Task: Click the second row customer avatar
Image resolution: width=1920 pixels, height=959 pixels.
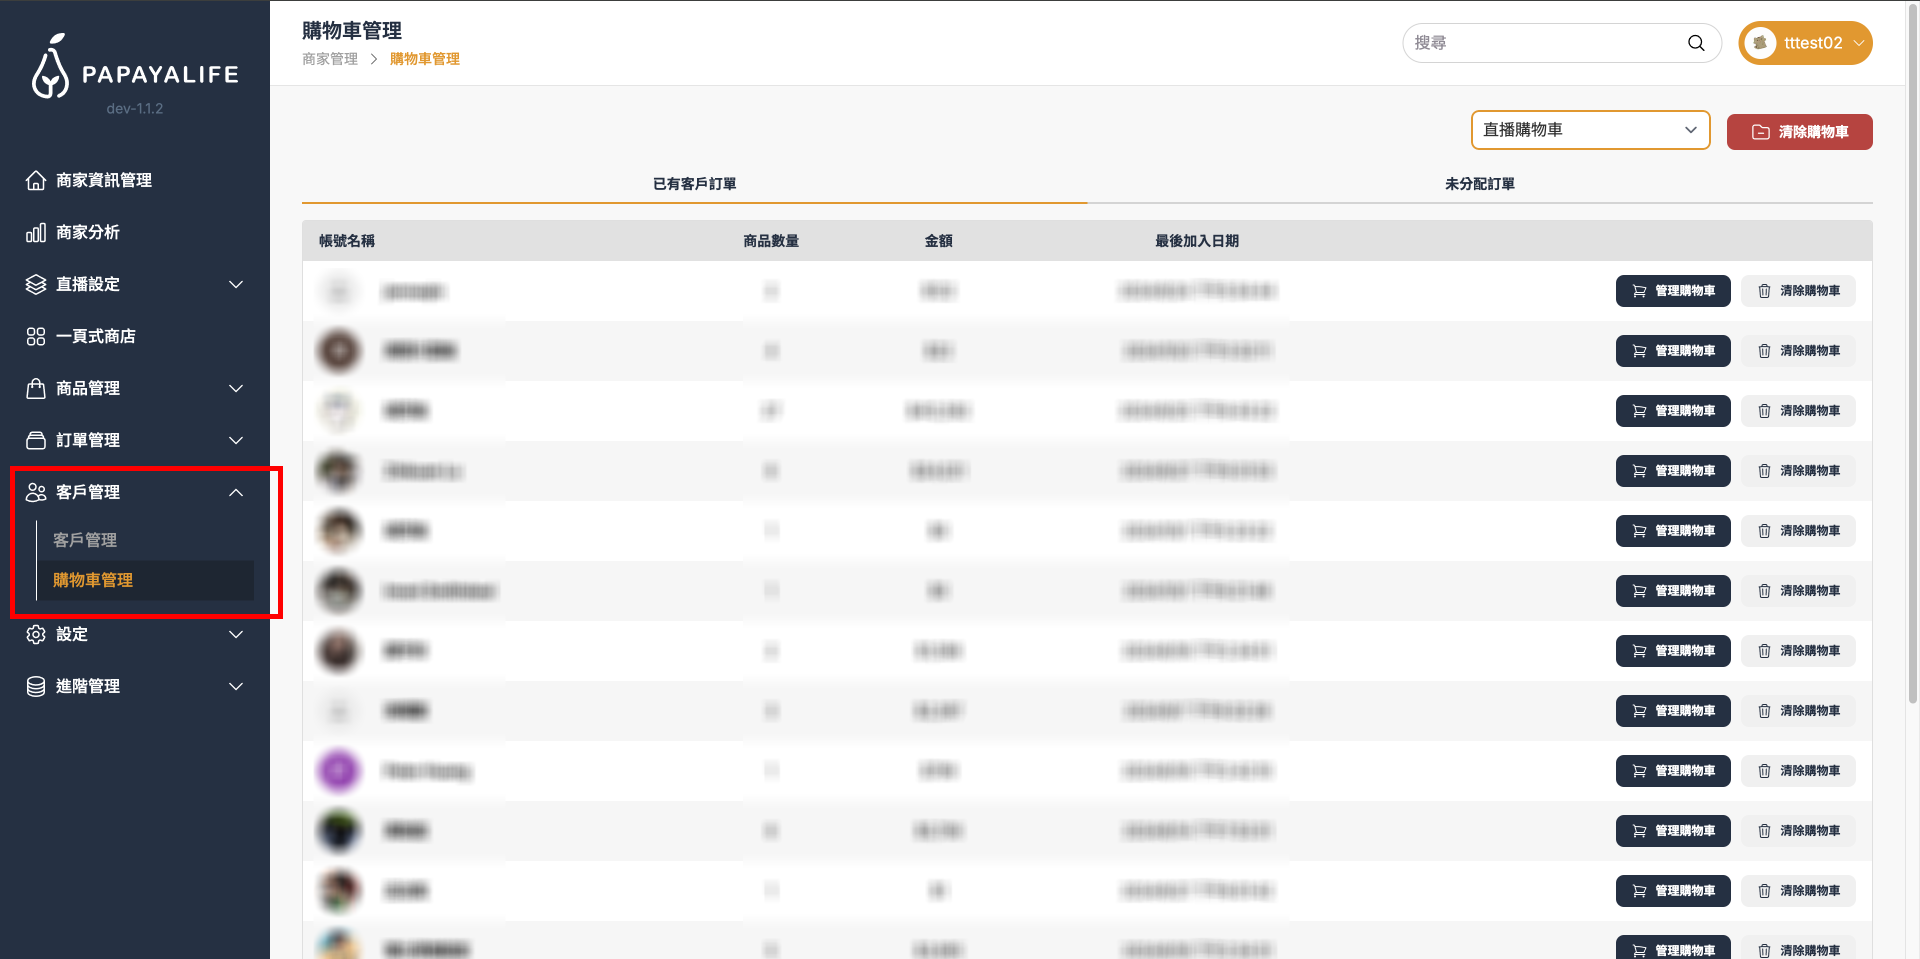Action: tap(339, 351)
